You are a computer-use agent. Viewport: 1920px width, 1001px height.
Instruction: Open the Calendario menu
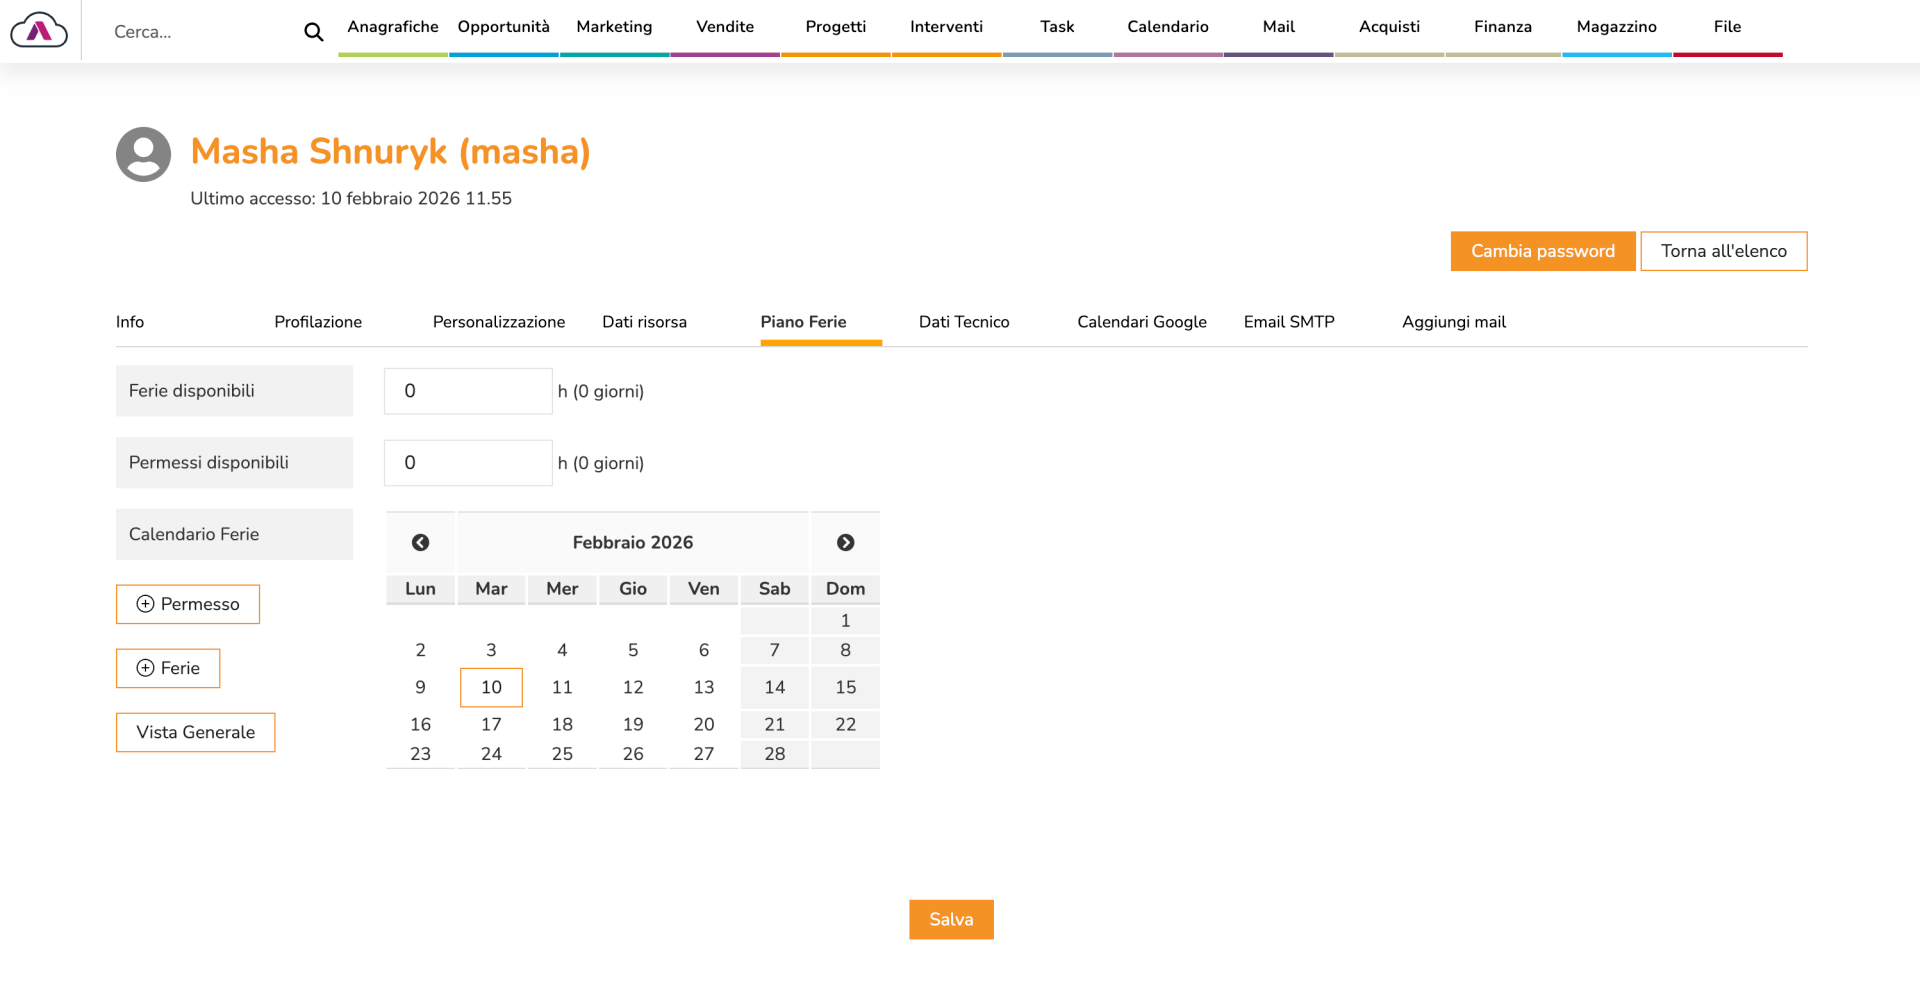click(1167, 27)
